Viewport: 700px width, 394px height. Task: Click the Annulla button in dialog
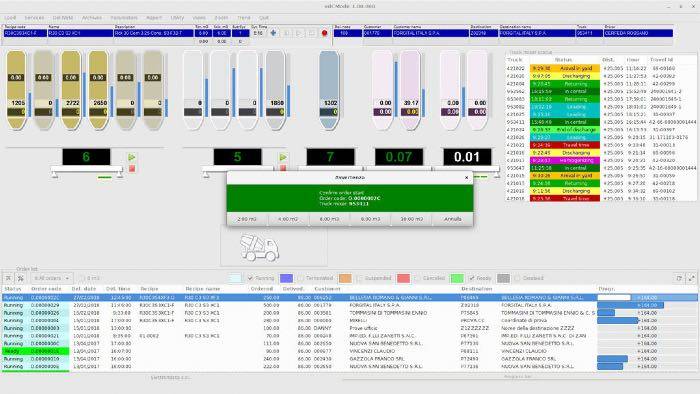coord(453,219)
